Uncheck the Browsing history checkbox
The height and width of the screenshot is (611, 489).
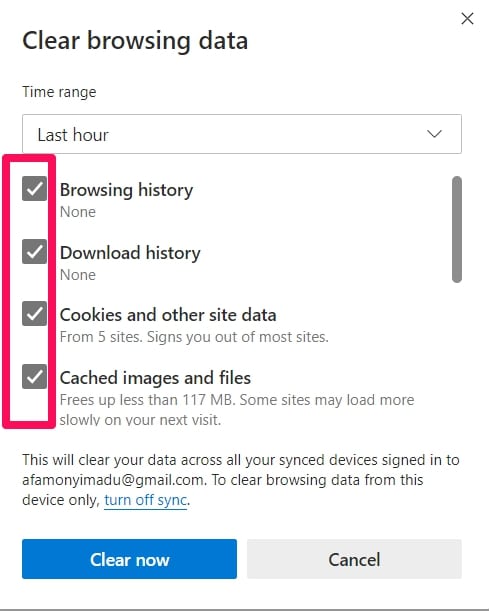coord(34,189)
